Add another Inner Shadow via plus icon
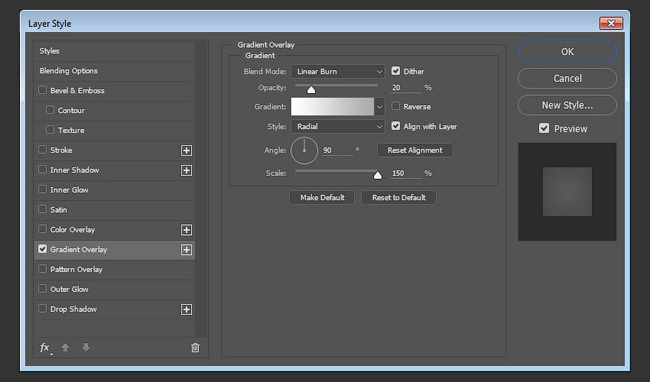The width and height of the screenshot is (650, 382). [x=187, y=170]
